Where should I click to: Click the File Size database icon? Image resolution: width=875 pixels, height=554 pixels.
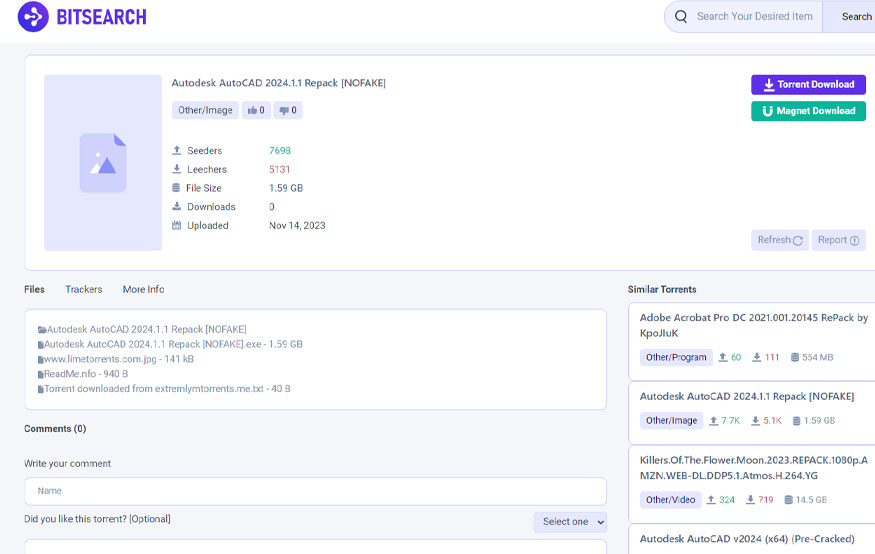coord(176,188)
